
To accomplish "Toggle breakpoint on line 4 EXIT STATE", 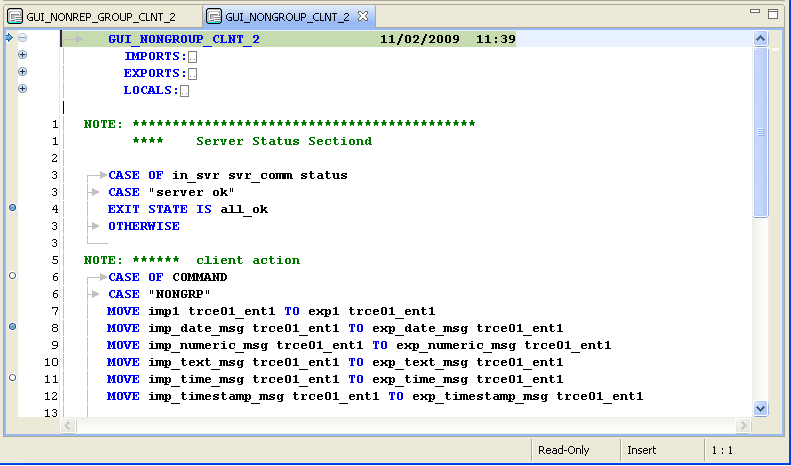I will click(13, 207).
